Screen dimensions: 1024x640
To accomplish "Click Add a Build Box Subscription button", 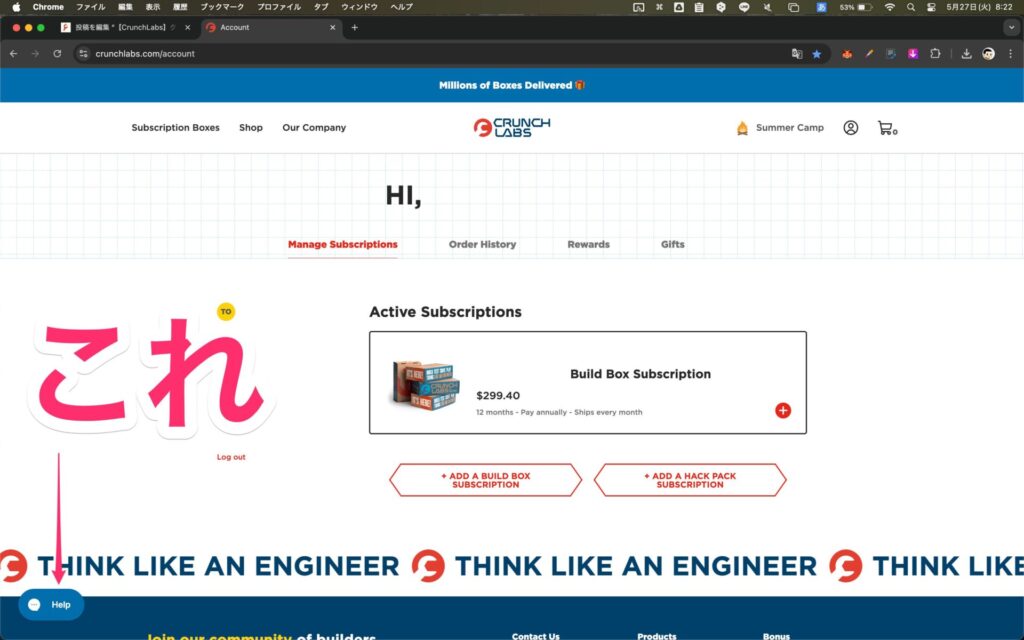I will click(485, 480).
